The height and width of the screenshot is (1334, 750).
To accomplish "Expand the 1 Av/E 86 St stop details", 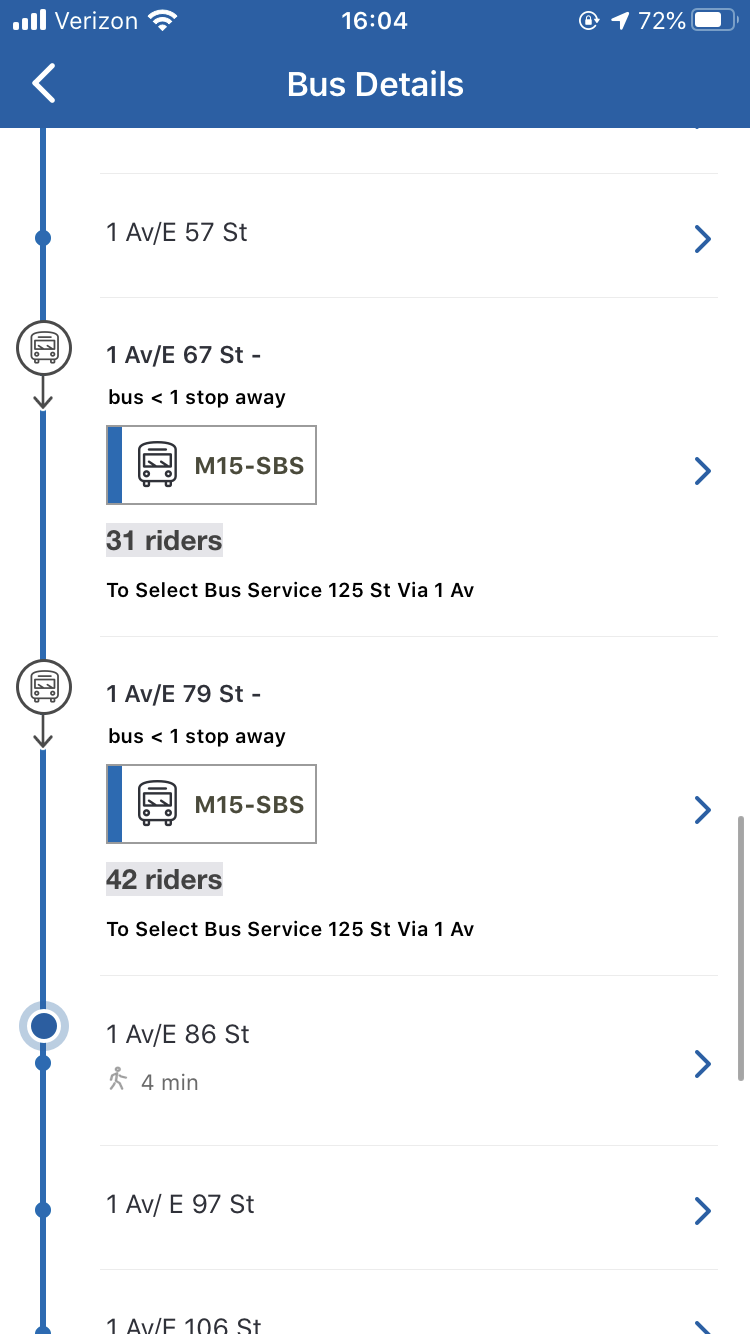I will (703, 1064).
